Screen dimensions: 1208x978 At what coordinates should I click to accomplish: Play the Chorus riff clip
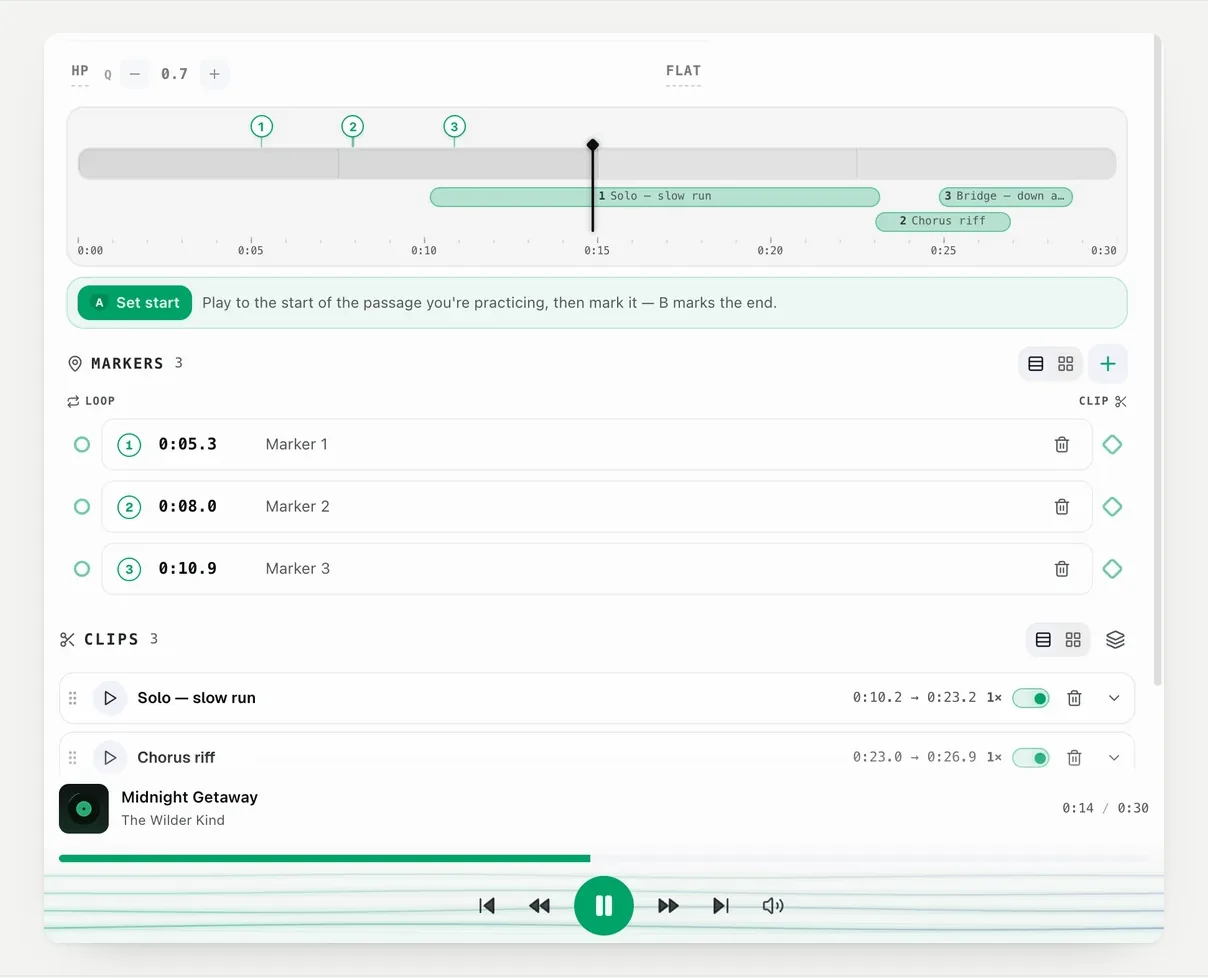pyautogui.click(x=110, y=758)
